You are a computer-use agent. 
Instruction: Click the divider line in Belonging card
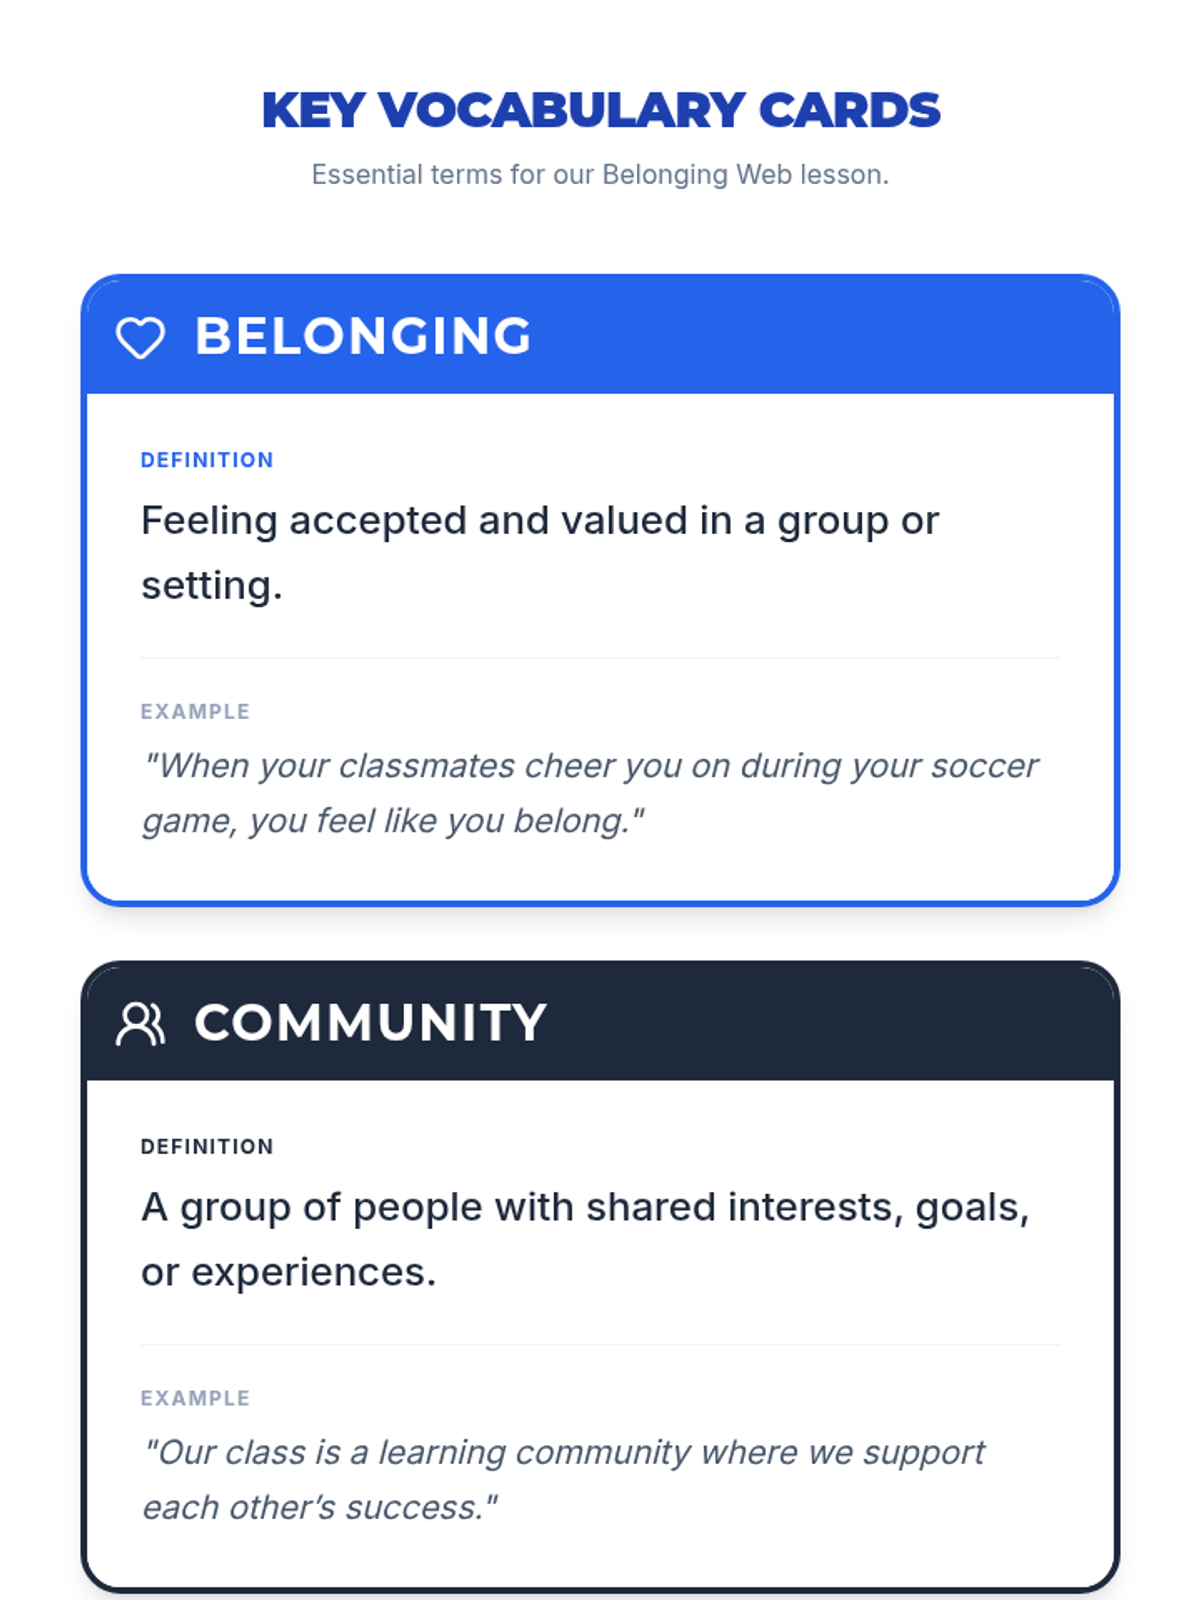600,658
